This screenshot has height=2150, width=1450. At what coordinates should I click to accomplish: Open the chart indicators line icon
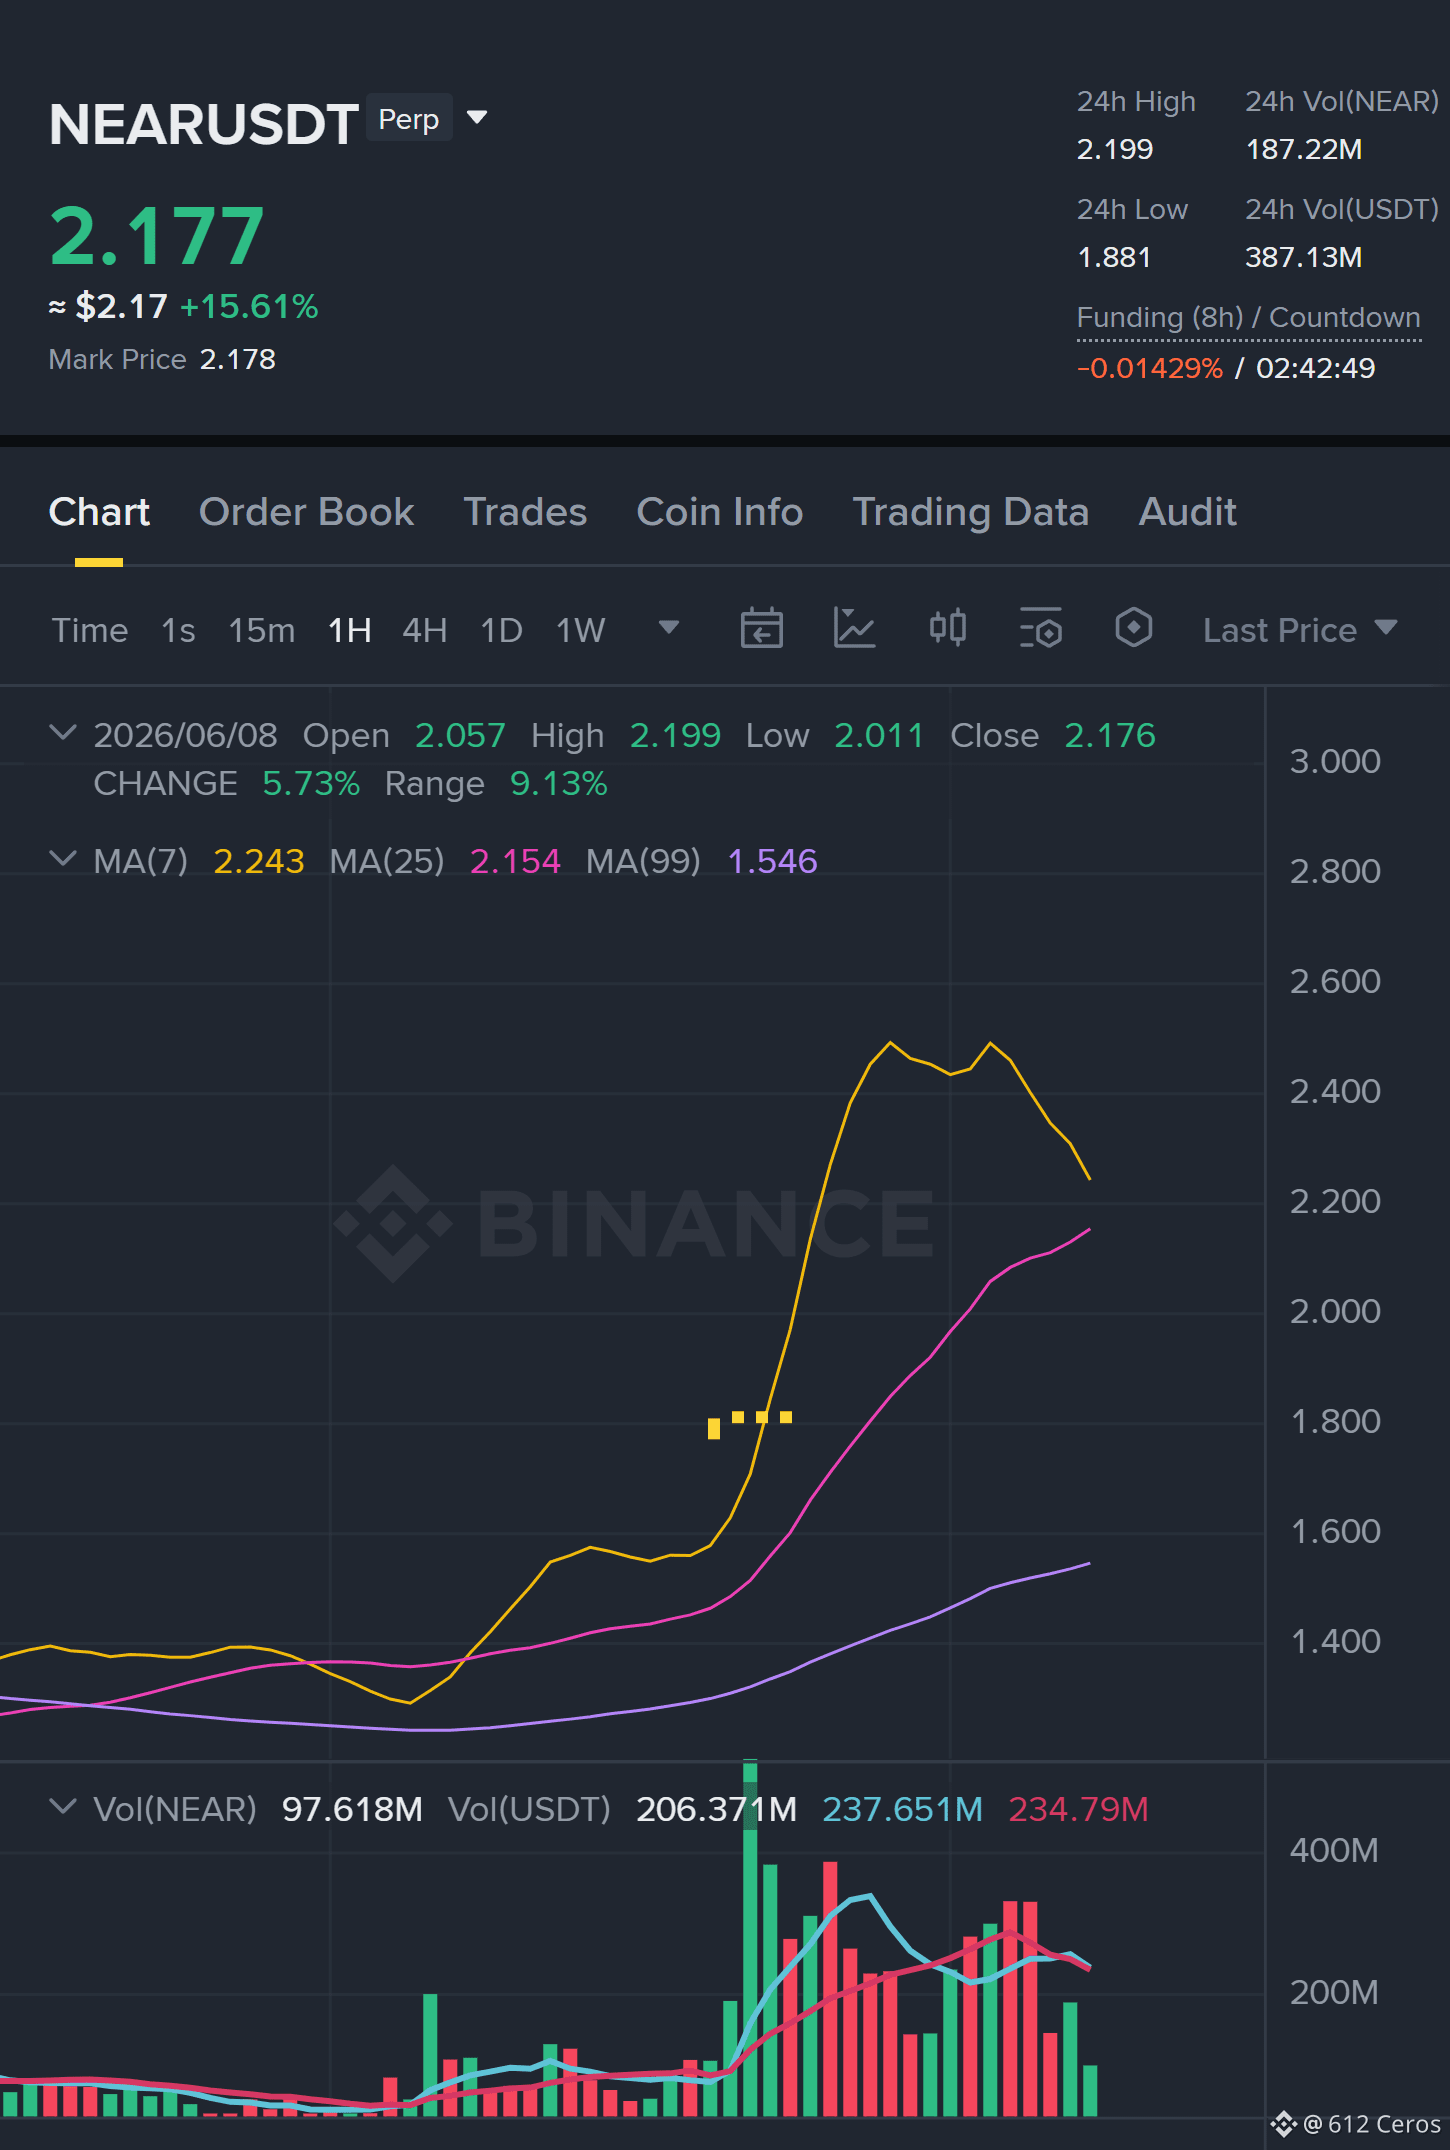[x=854, y=629]
